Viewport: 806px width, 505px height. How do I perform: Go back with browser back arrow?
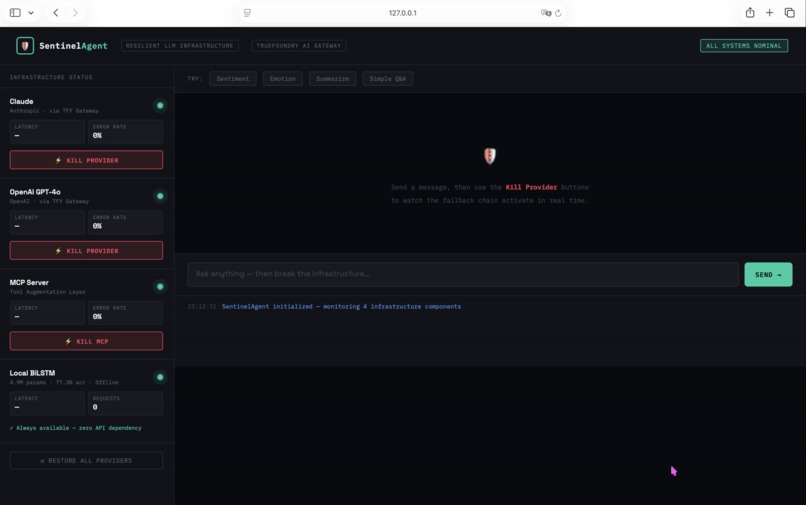pyautogui.click(x=56, y=13)
